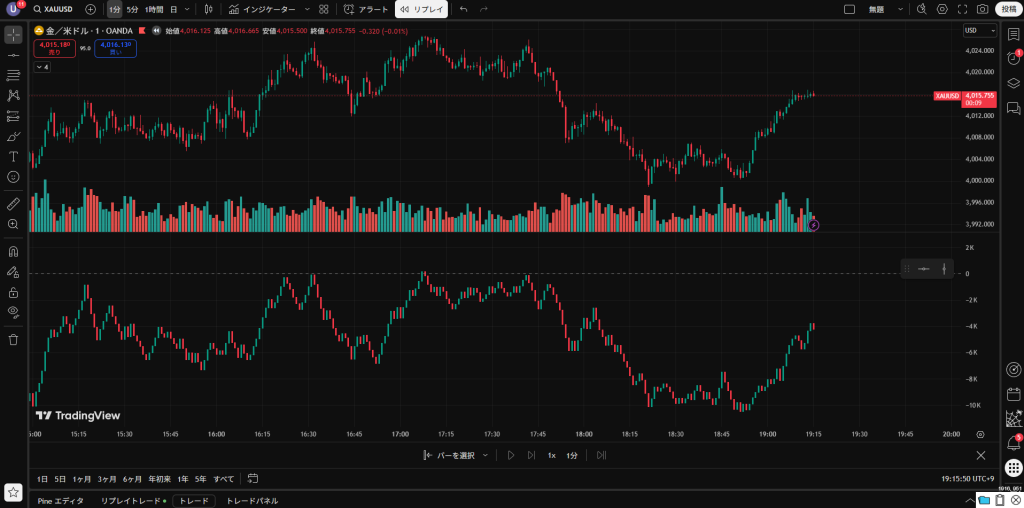Click the リプレイ button
The image size is (1024, 508).
click(x=421, y=9)
